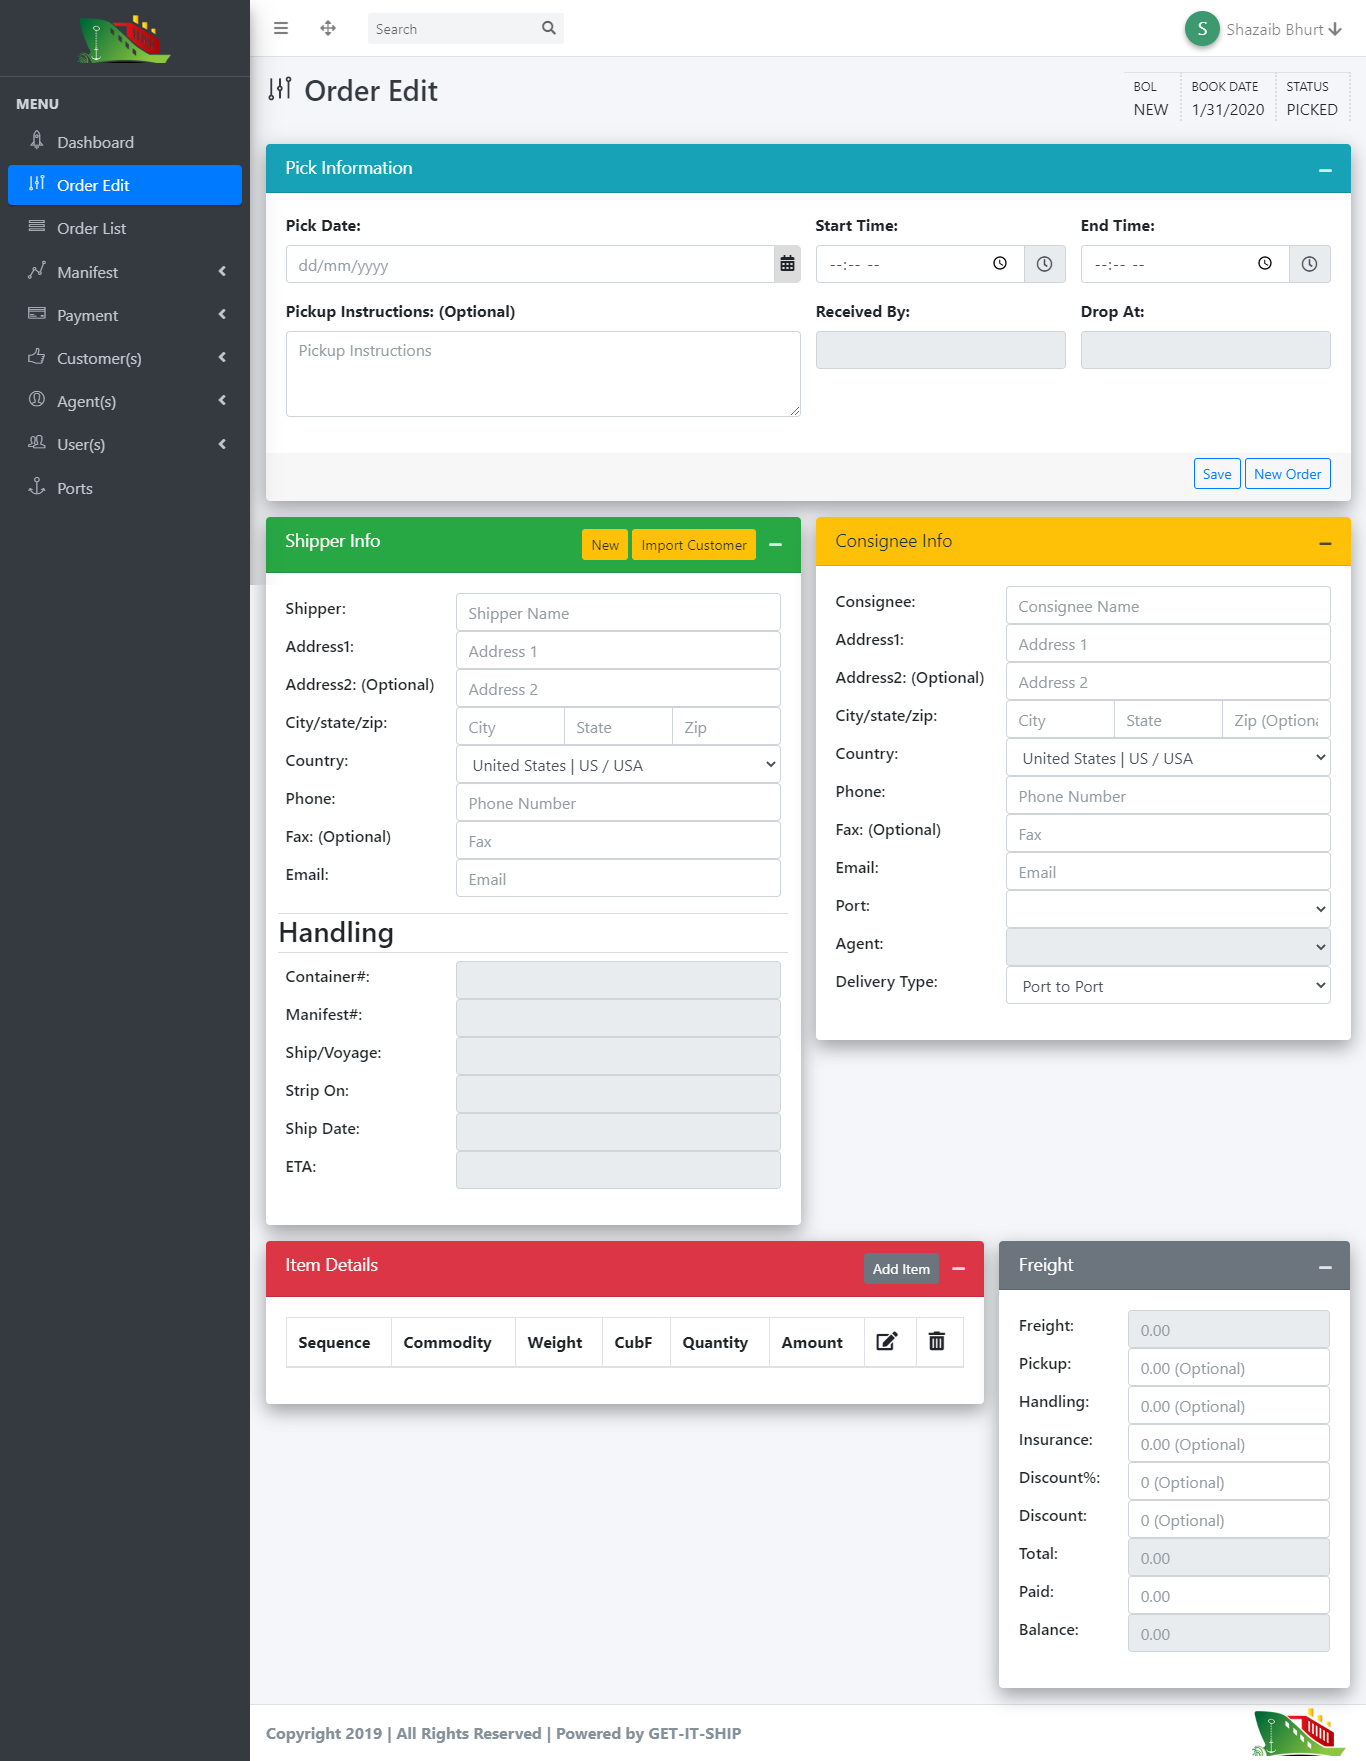
Task: Expand the Agent(s) sidebar menu
Action: pyautogui.click(x=125, y=401)
